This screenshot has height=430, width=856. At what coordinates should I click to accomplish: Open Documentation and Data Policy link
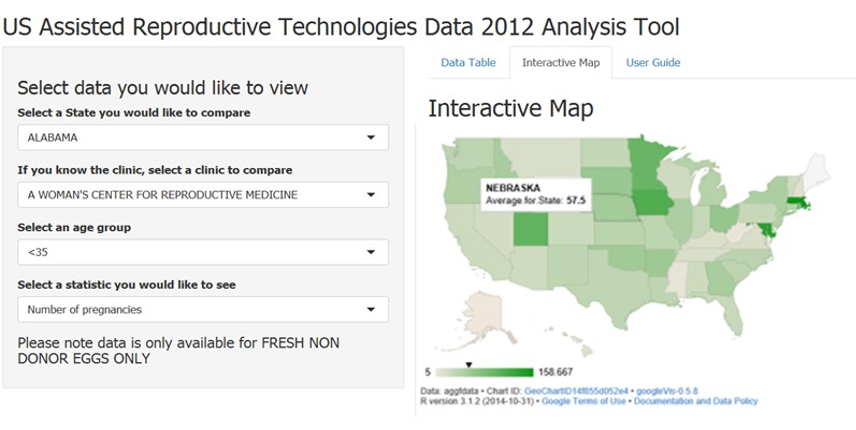(x=696, y=401)
